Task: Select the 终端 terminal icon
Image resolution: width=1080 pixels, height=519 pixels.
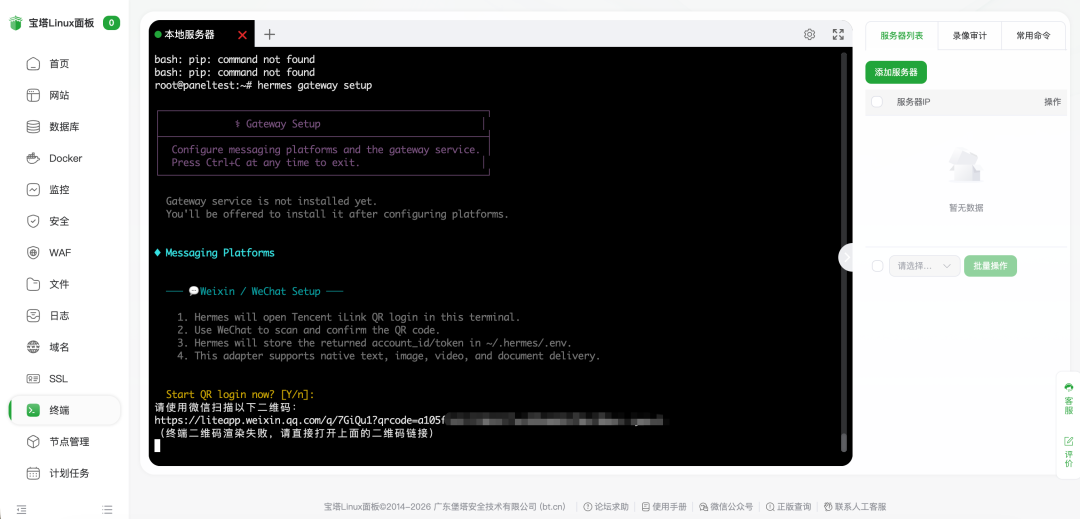Action: 33,410
